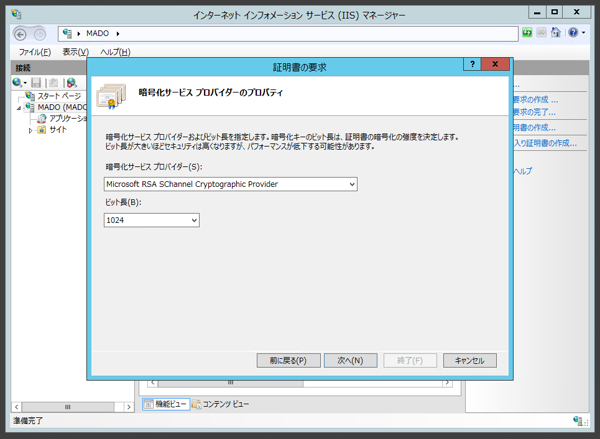Click the 準備完了 status bar text

[28, 421]
